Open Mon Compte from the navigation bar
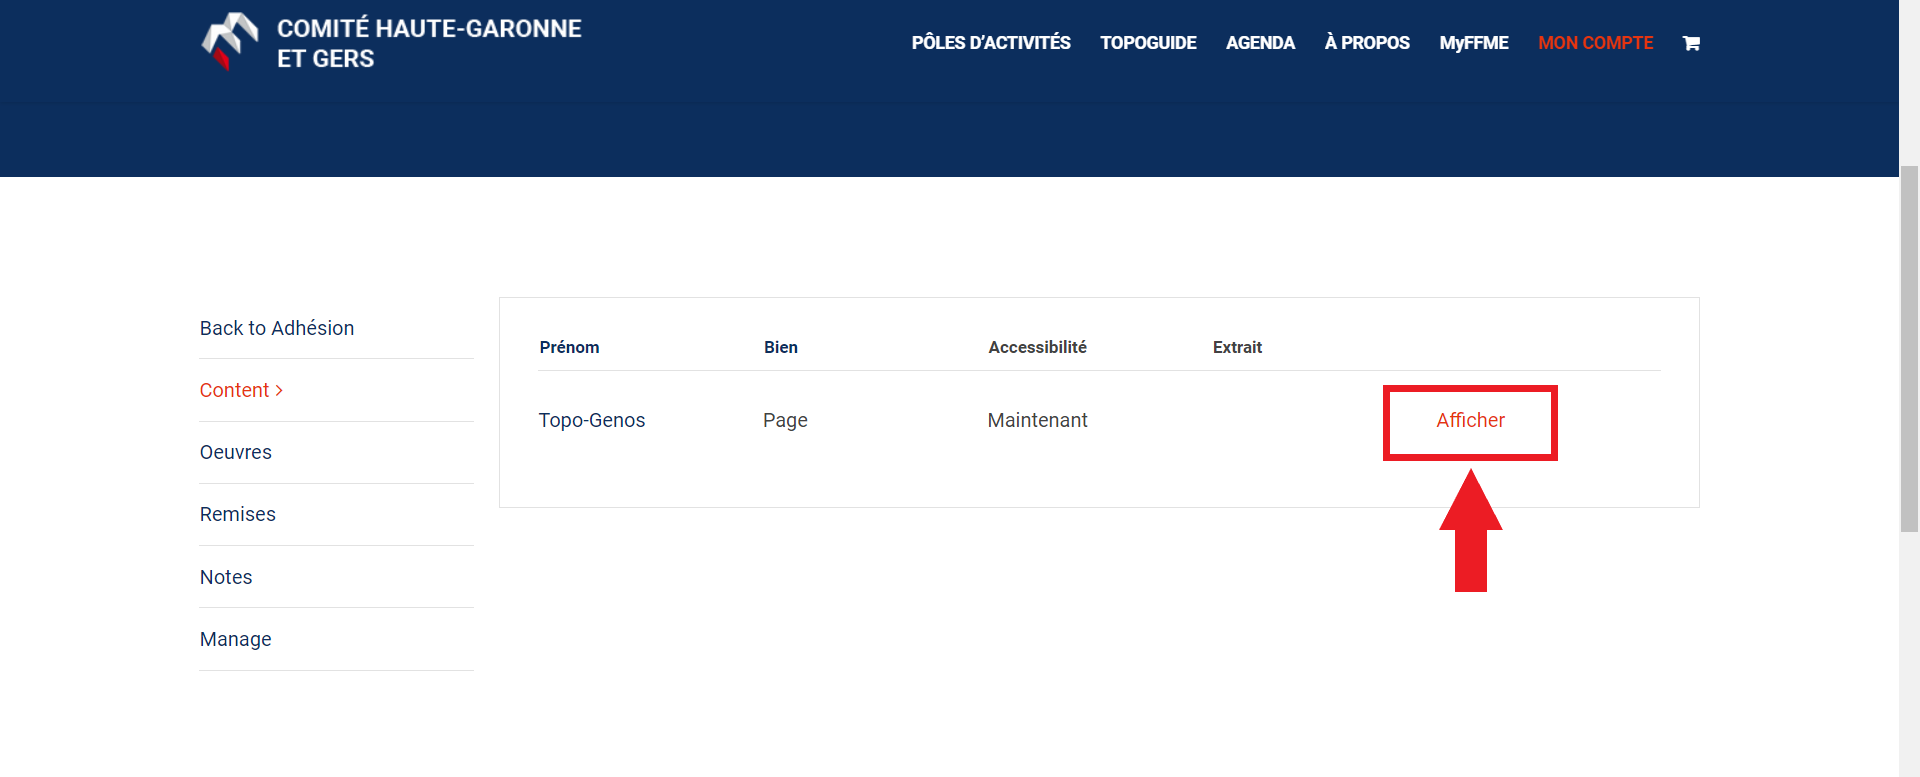Image resolution: width=1920 pixels, height=777 pixels. tap(1595, 43)
